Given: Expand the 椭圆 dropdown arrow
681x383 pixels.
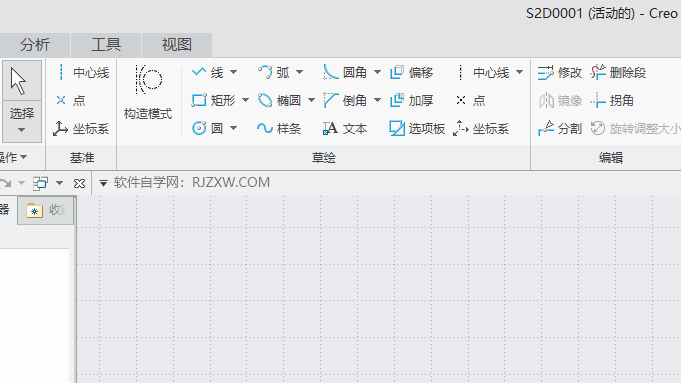Looking at the screenshot, I should click(x=311, y=100).
